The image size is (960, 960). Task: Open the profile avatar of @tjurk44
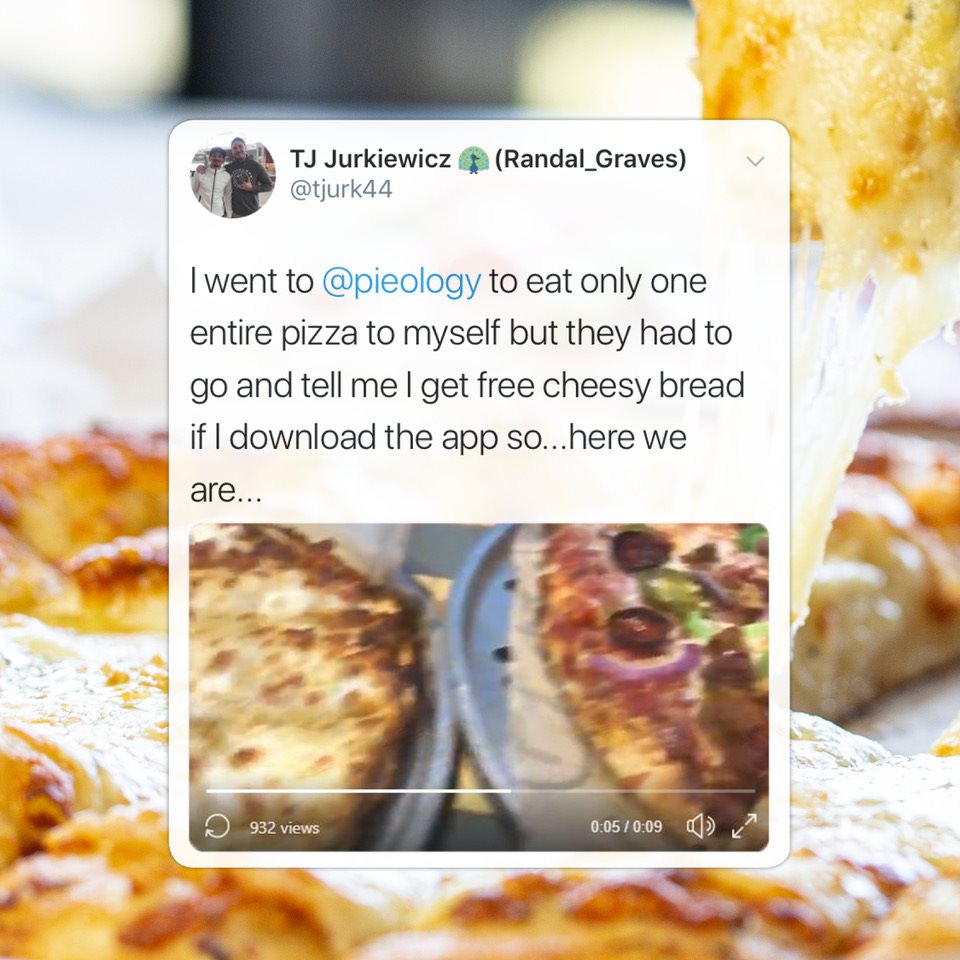tap(233, 178)
